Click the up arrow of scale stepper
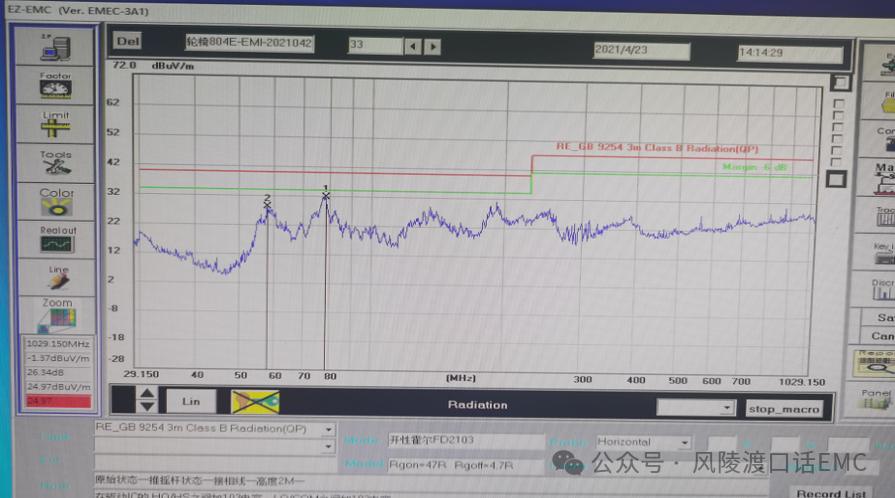 [147, 393]
